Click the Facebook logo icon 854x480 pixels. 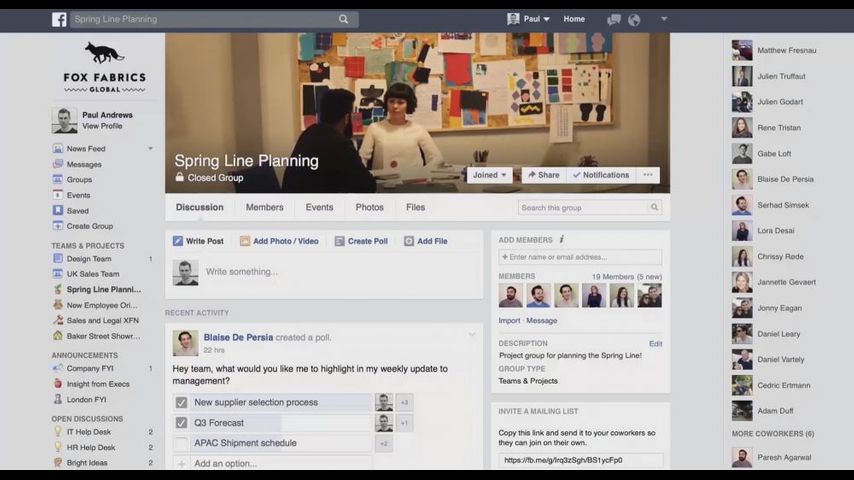click(59, 19)
